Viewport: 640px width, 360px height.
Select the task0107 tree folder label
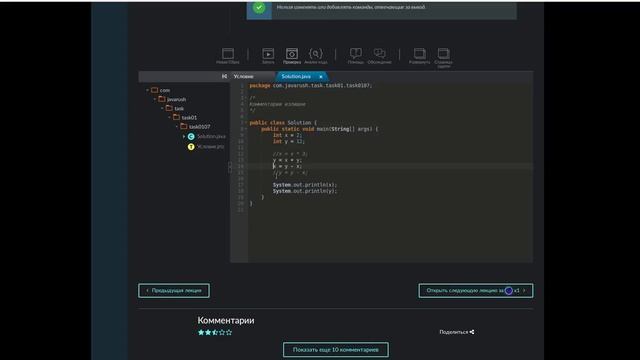(x=200, y=127)
